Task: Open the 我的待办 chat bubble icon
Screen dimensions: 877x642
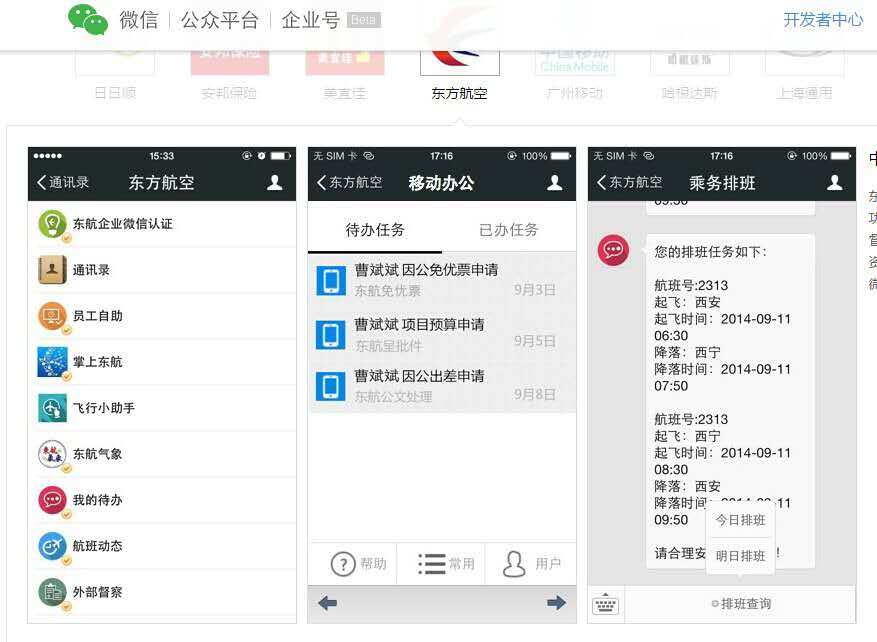Action: [52, 499]
